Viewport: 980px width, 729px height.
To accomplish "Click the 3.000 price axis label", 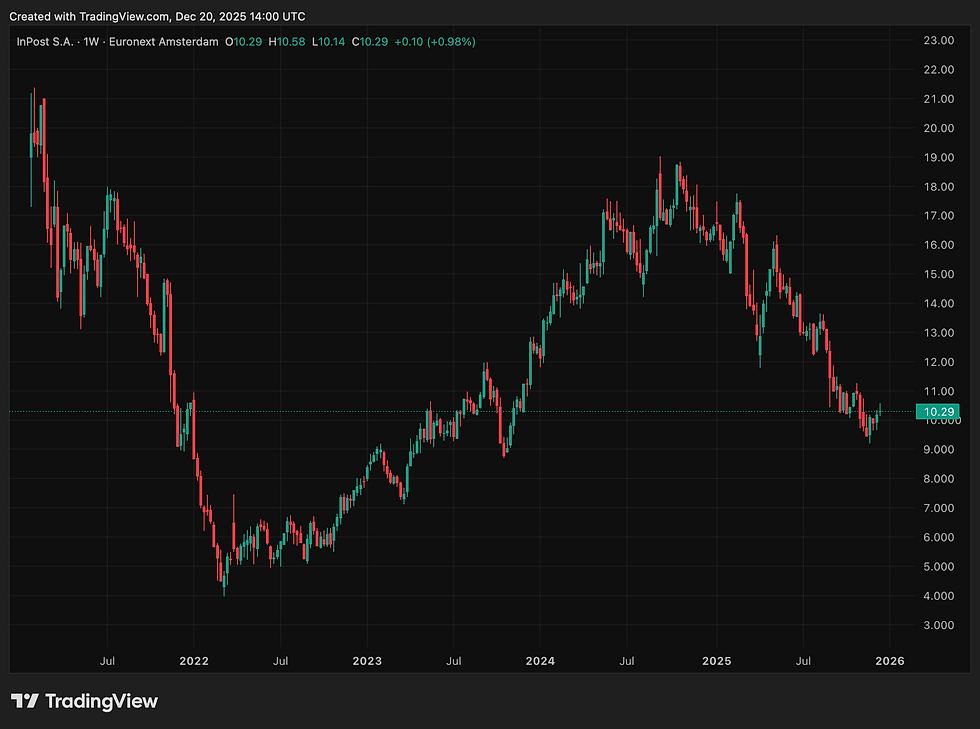I will coord(939,625).
